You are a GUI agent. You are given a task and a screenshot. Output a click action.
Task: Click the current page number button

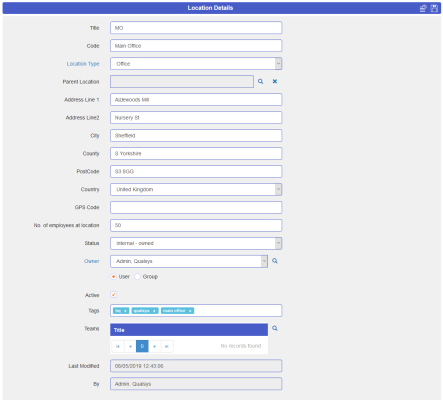pos(142,346)
